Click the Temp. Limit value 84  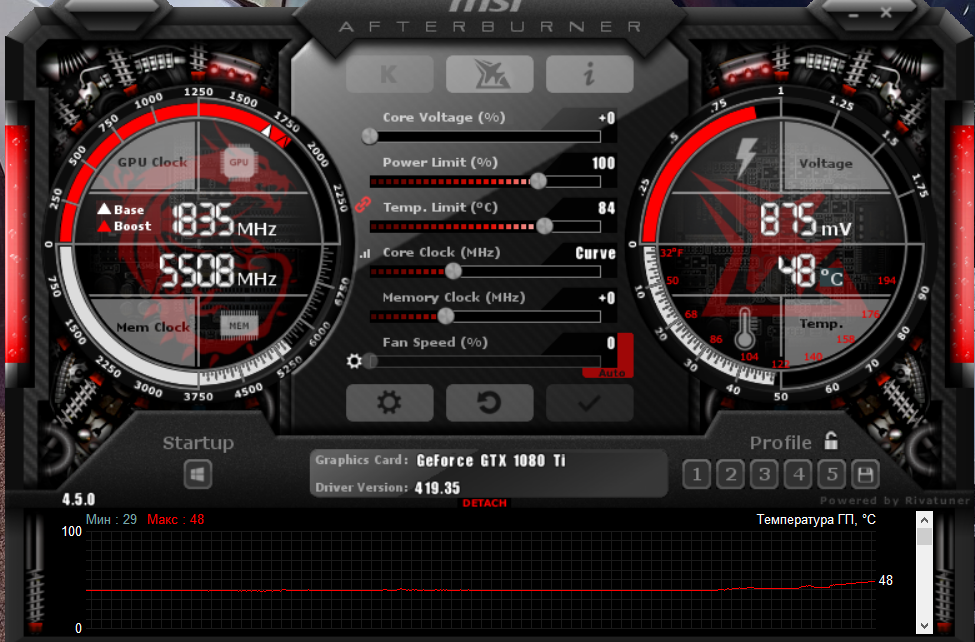pos(607,208)
